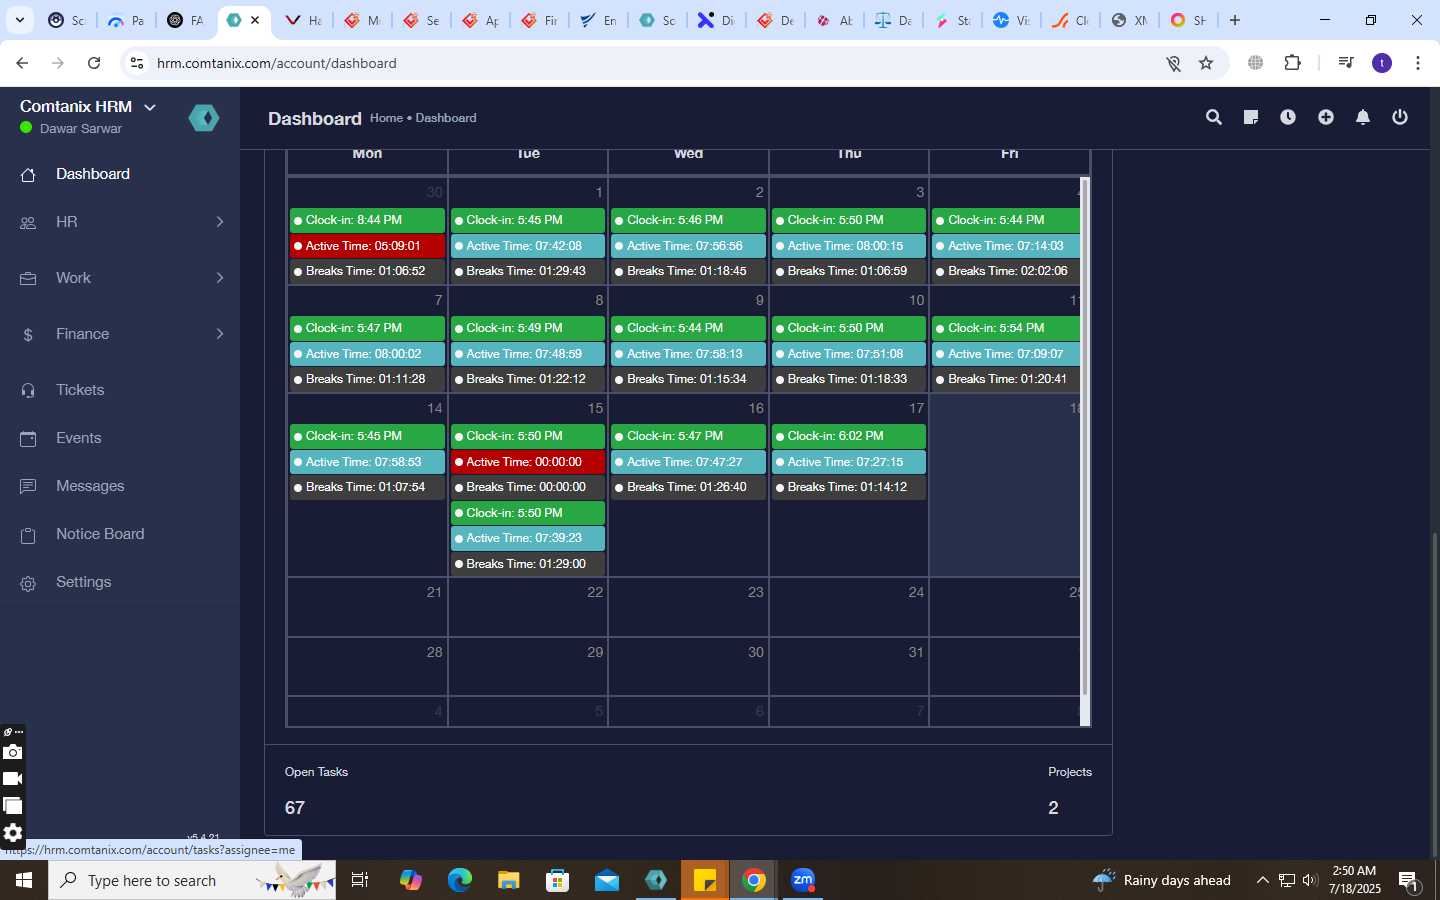Open the search icon in dashboard header
1440x900 pixels.
[1214, 118]
